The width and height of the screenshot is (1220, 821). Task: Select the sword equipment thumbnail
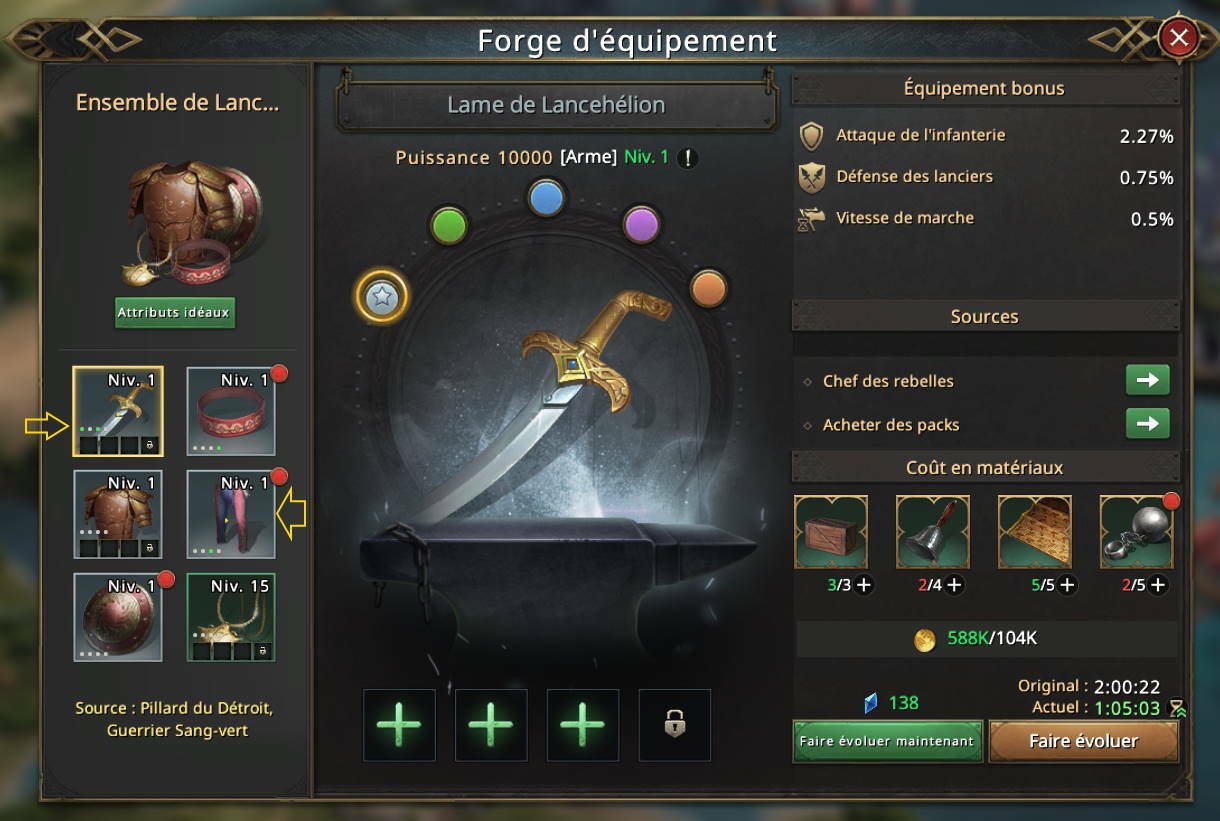coord(118,411)
